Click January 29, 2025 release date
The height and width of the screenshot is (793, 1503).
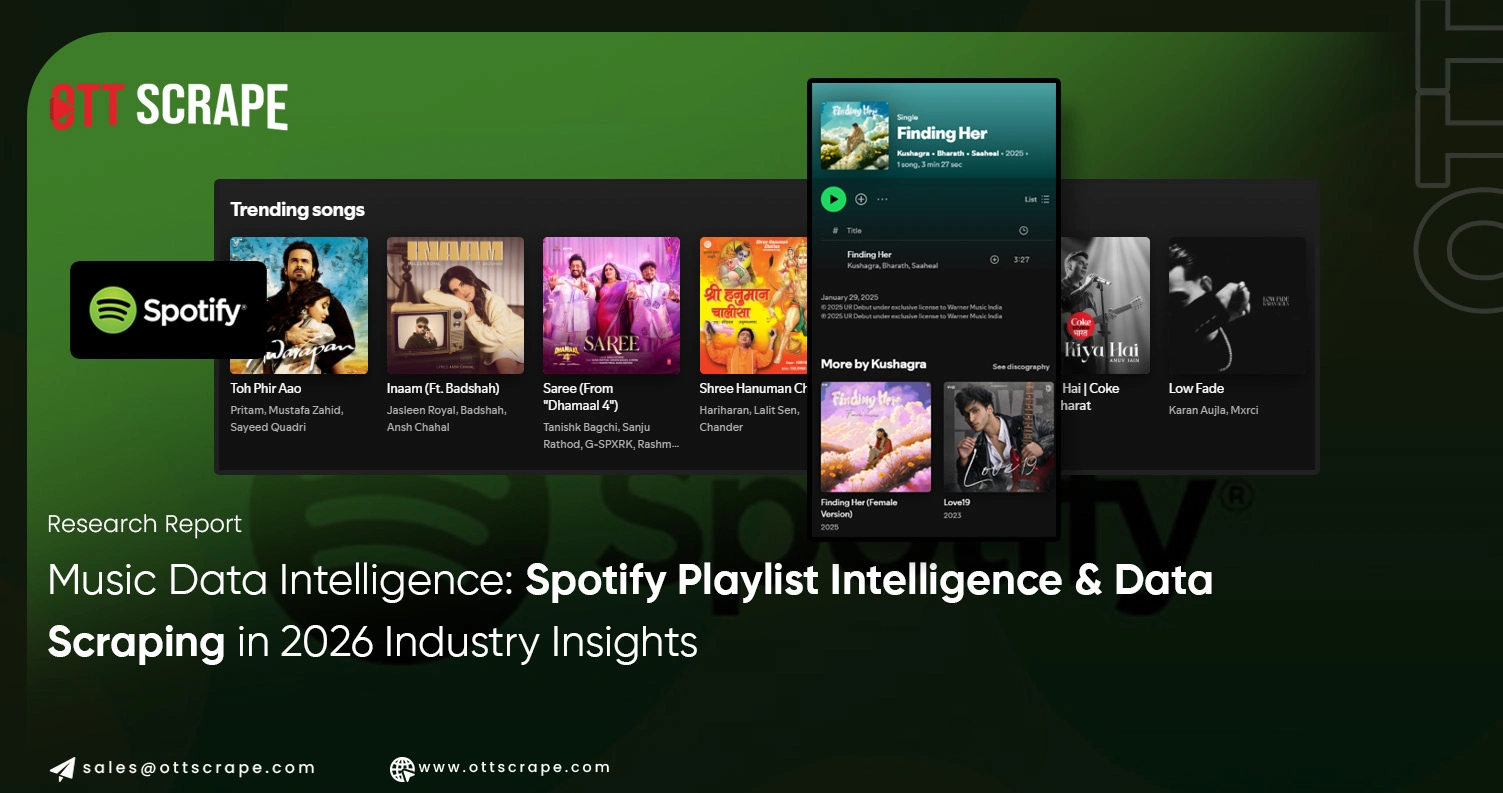pos(850,298)
